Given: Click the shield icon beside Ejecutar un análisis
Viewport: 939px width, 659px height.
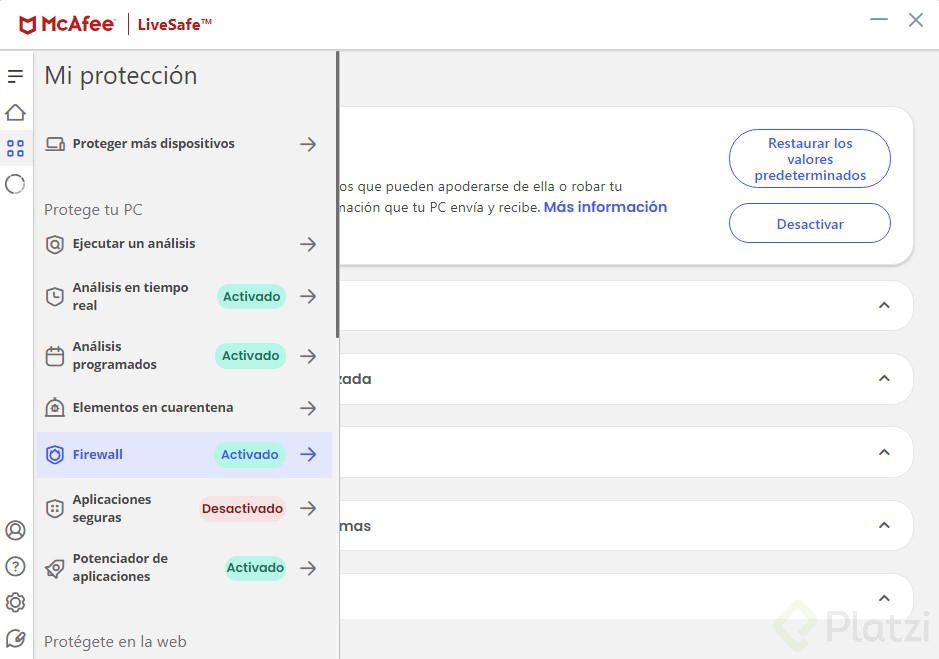Looking at the screenshot, I should click(x=54, y=244).
